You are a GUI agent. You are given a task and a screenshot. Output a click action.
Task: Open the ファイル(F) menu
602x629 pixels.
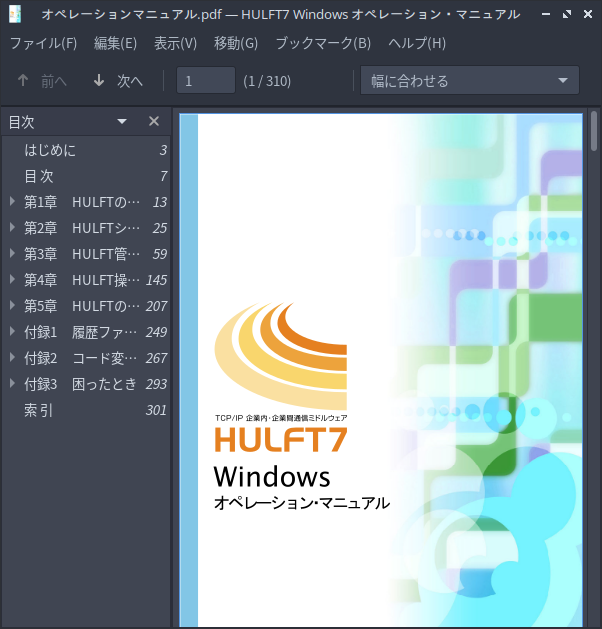[x=44, y=43]
